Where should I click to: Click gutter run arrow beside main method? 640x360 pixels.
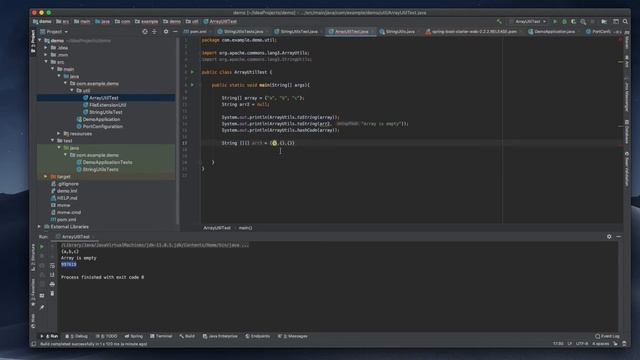(x=193, y=85)
